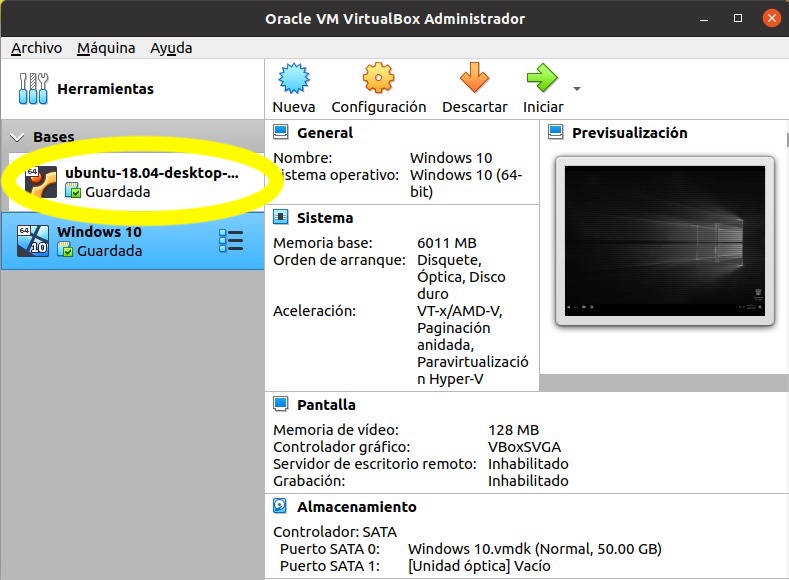Click the Descartar arrow icon
789x580 pixels.
pyautogui.click(x=475, y=77)
